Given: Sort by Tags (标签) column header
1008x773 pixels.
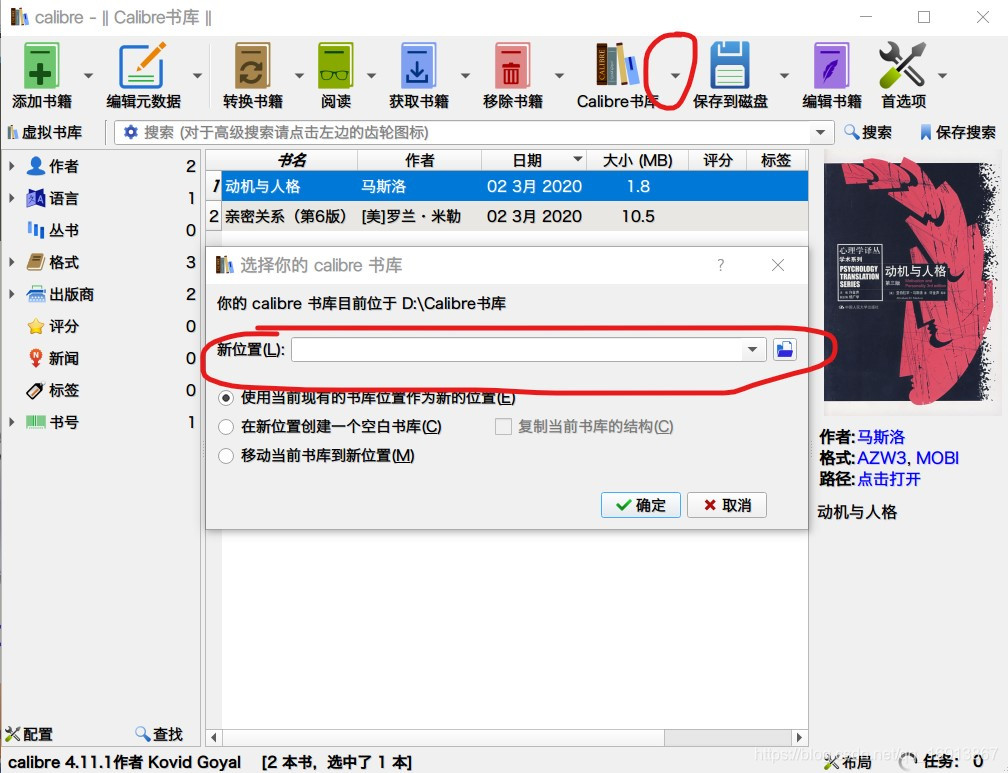Looking at the screenshot, I should tap(776, 160).
